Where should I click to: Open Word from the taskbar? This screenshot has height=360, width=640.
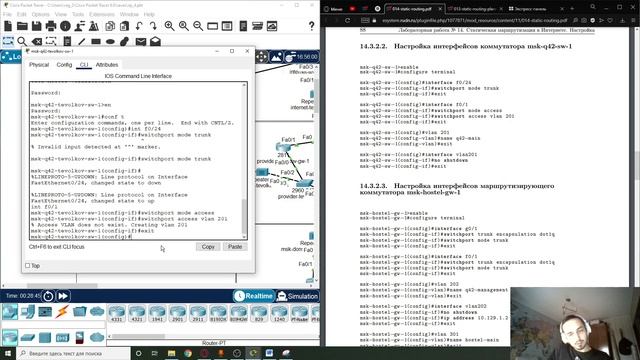tap(269, 353)
